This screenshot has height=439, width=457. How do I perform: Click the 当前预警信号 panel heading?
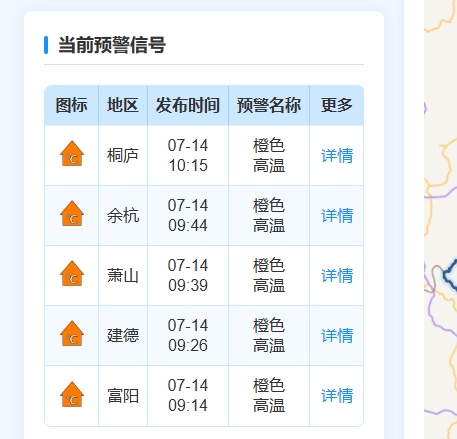tap(112, 45)
